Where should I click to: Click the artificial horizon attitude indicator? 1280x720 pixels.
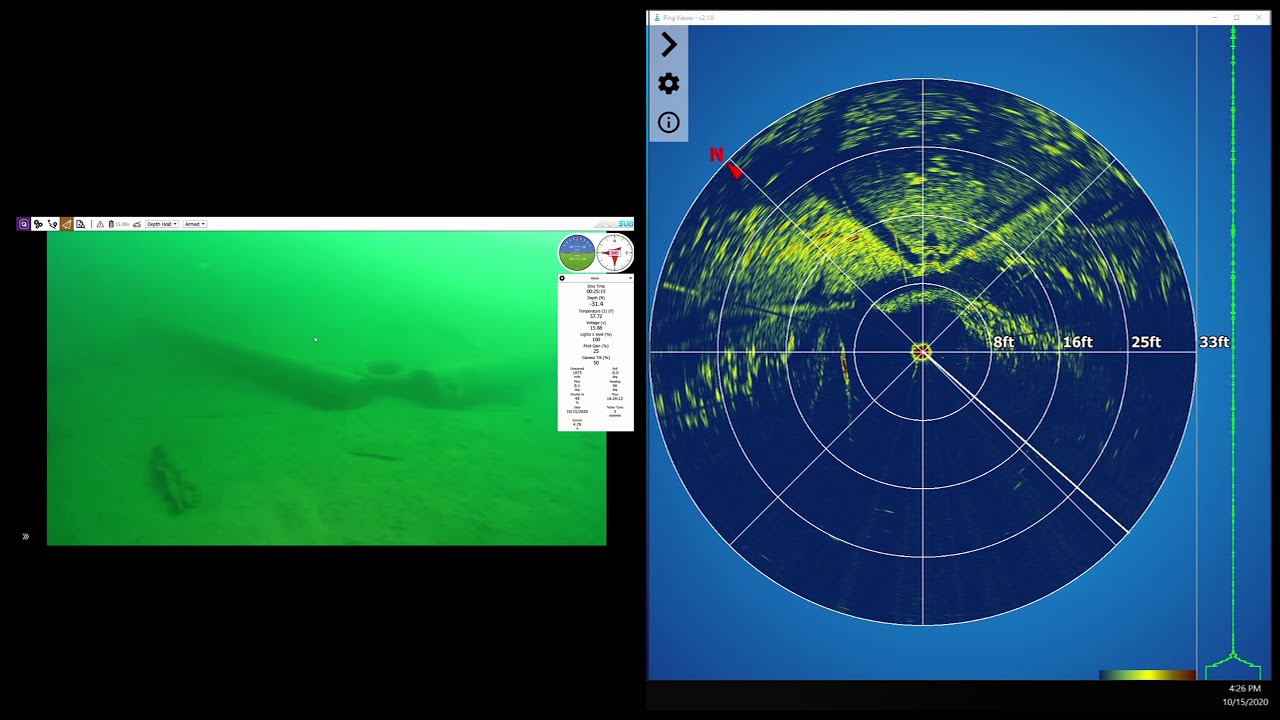[x=577, y=253]
